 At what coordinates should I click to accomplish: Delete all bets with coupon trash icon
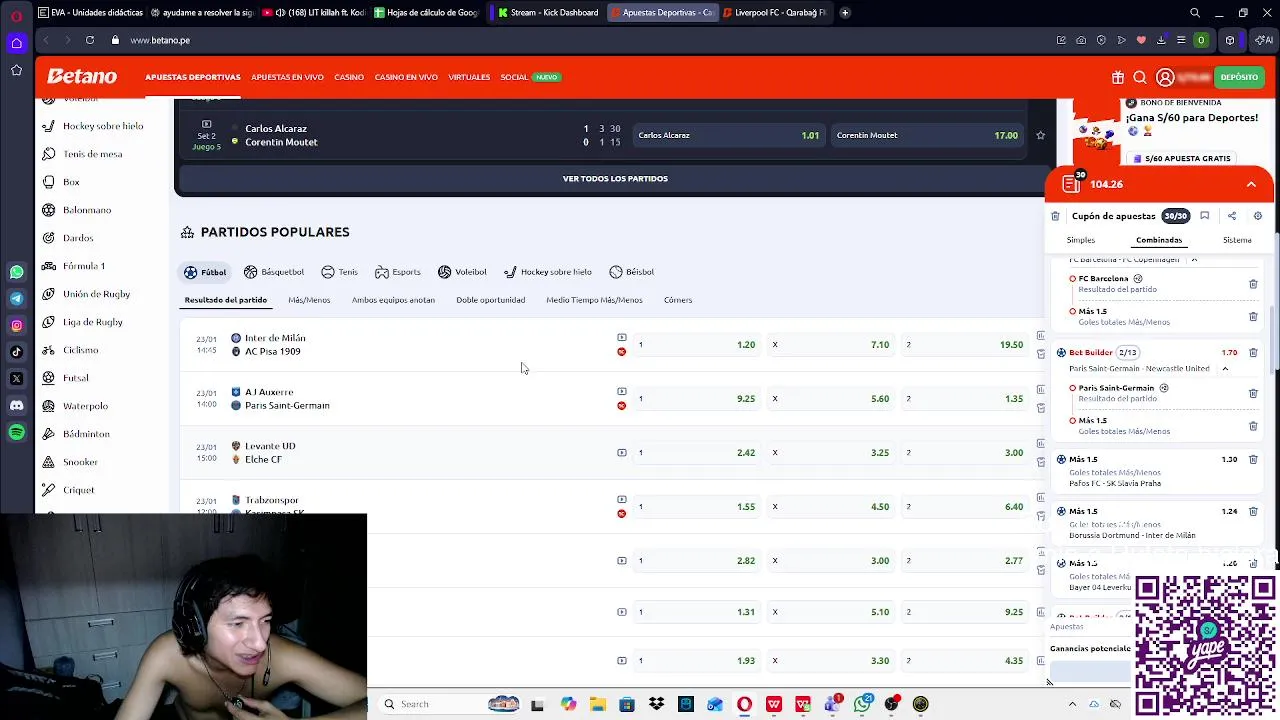[x=1055, y=216]
